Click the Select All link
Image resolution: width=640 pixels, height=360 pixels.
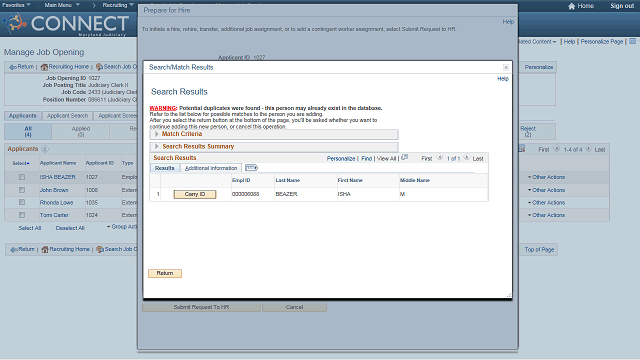30,228
